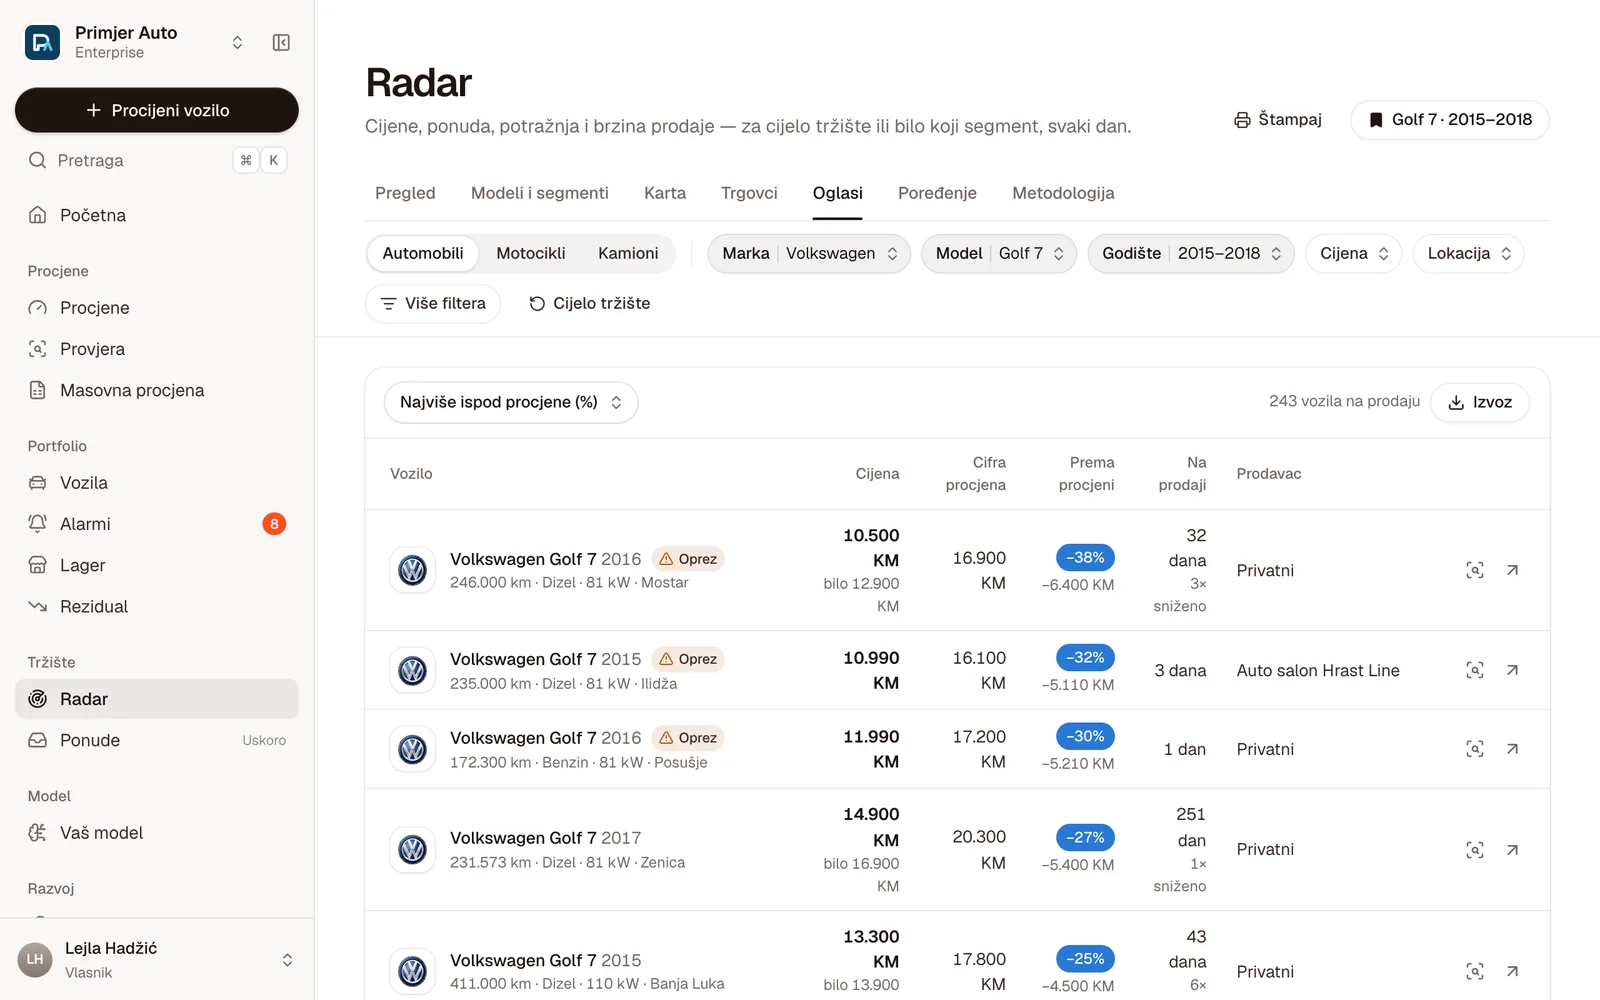
Task: Open Model Golf 7 dropdown
Action: point(999,254)
